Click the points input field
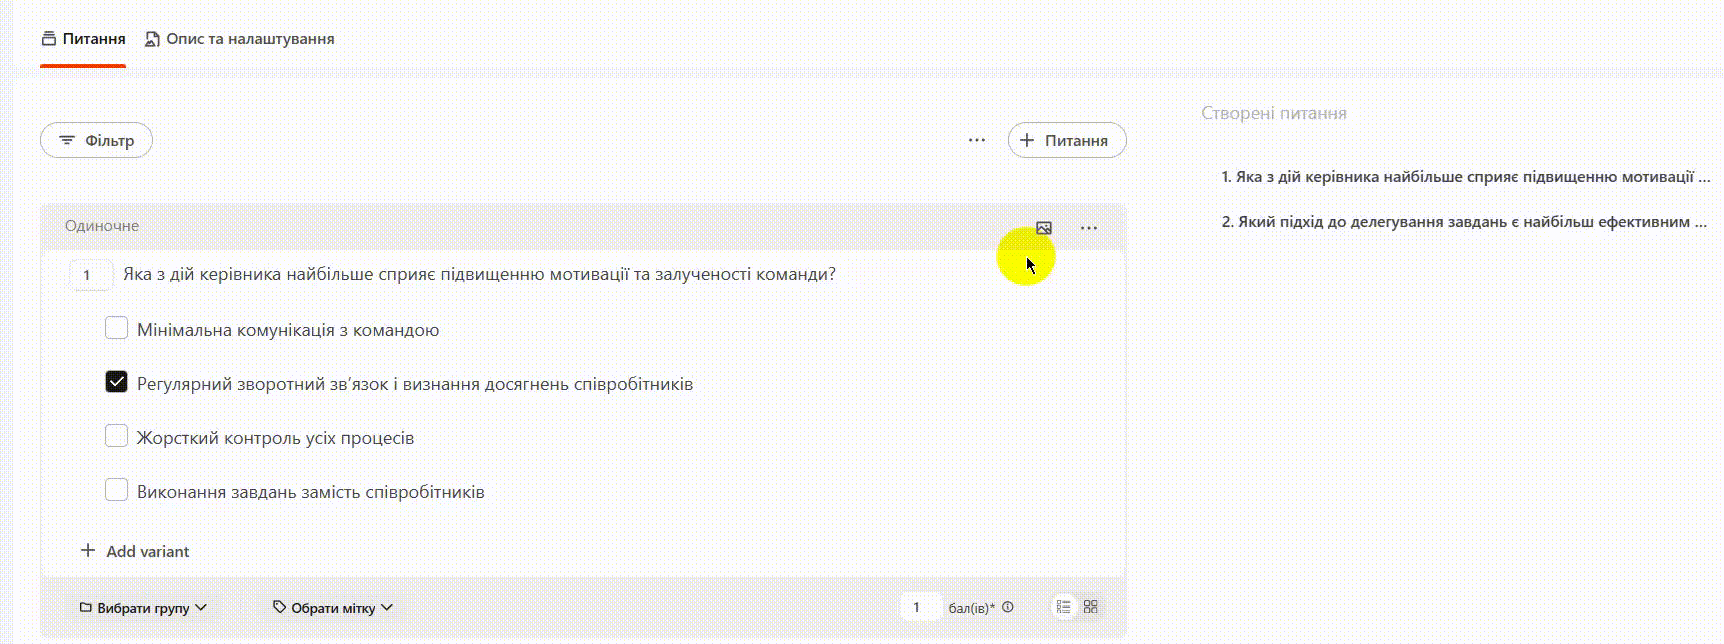 tap(919, 607)
